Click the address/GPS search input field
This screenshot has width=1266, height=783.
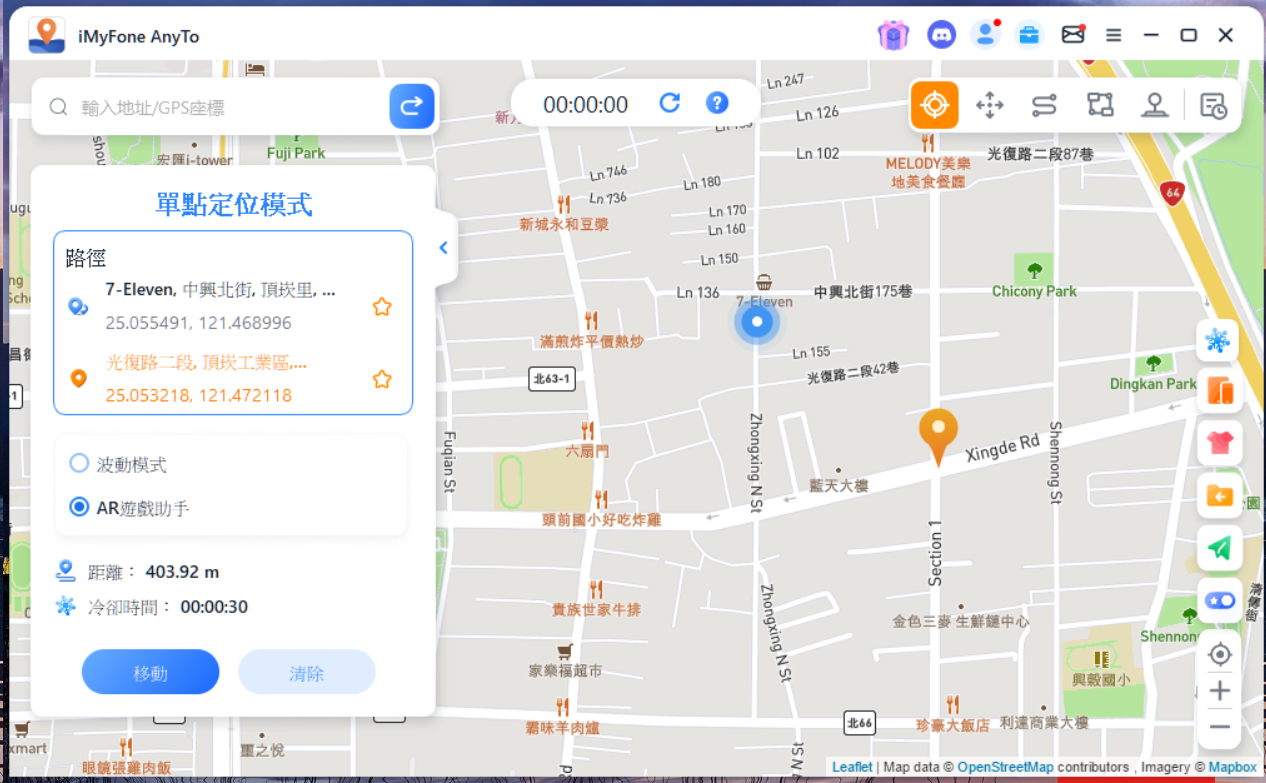(230, 107)
